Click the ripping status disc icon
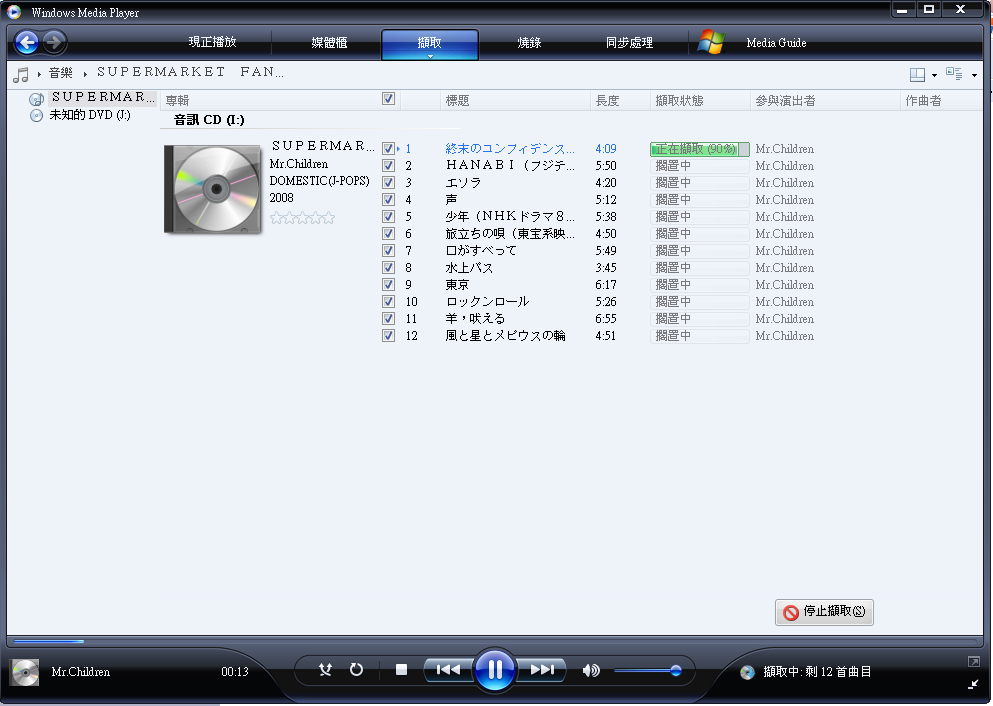993x706 pixels. click(x=747, y=672)
